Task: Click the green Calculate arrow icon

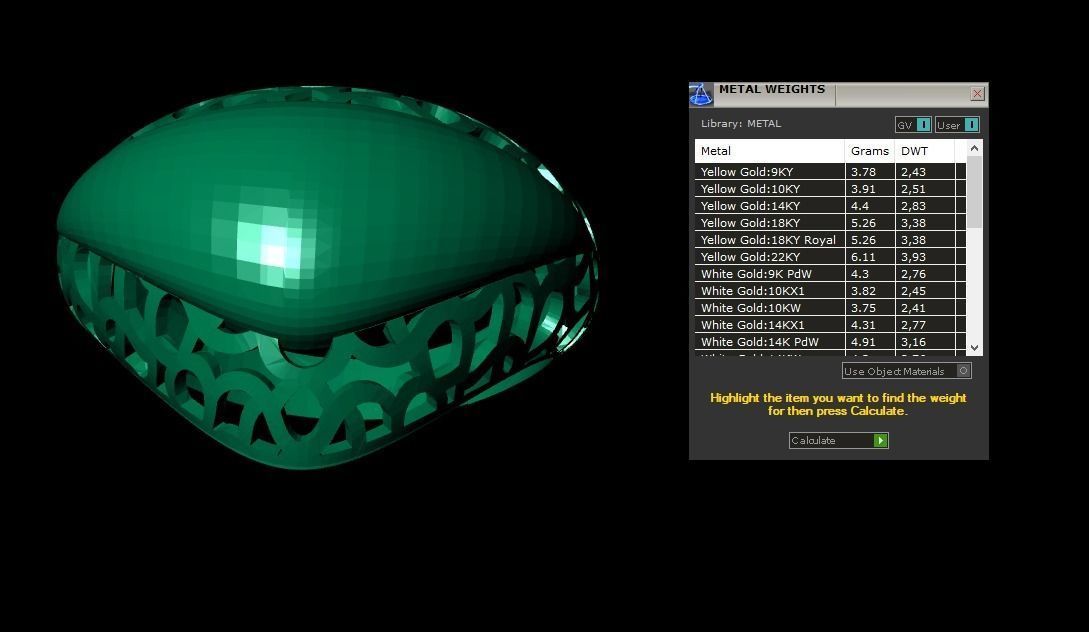Action: pos(881,440)
